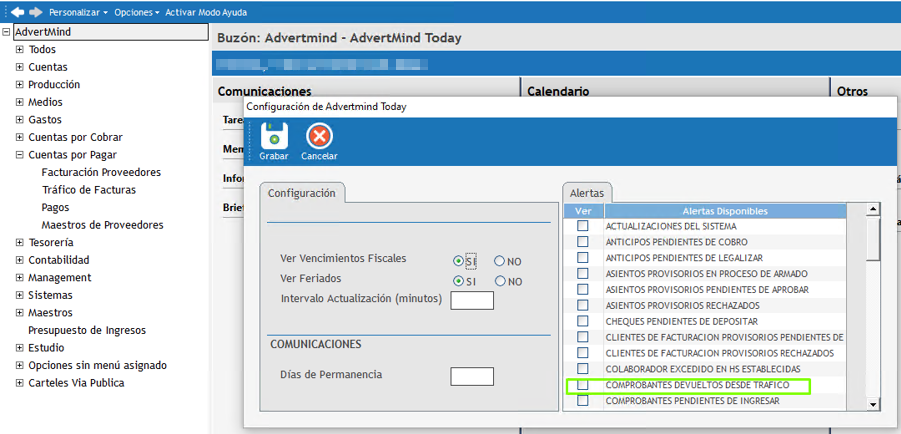Expand the Medios tree node

pyautogui.click(x=20, y=102)
